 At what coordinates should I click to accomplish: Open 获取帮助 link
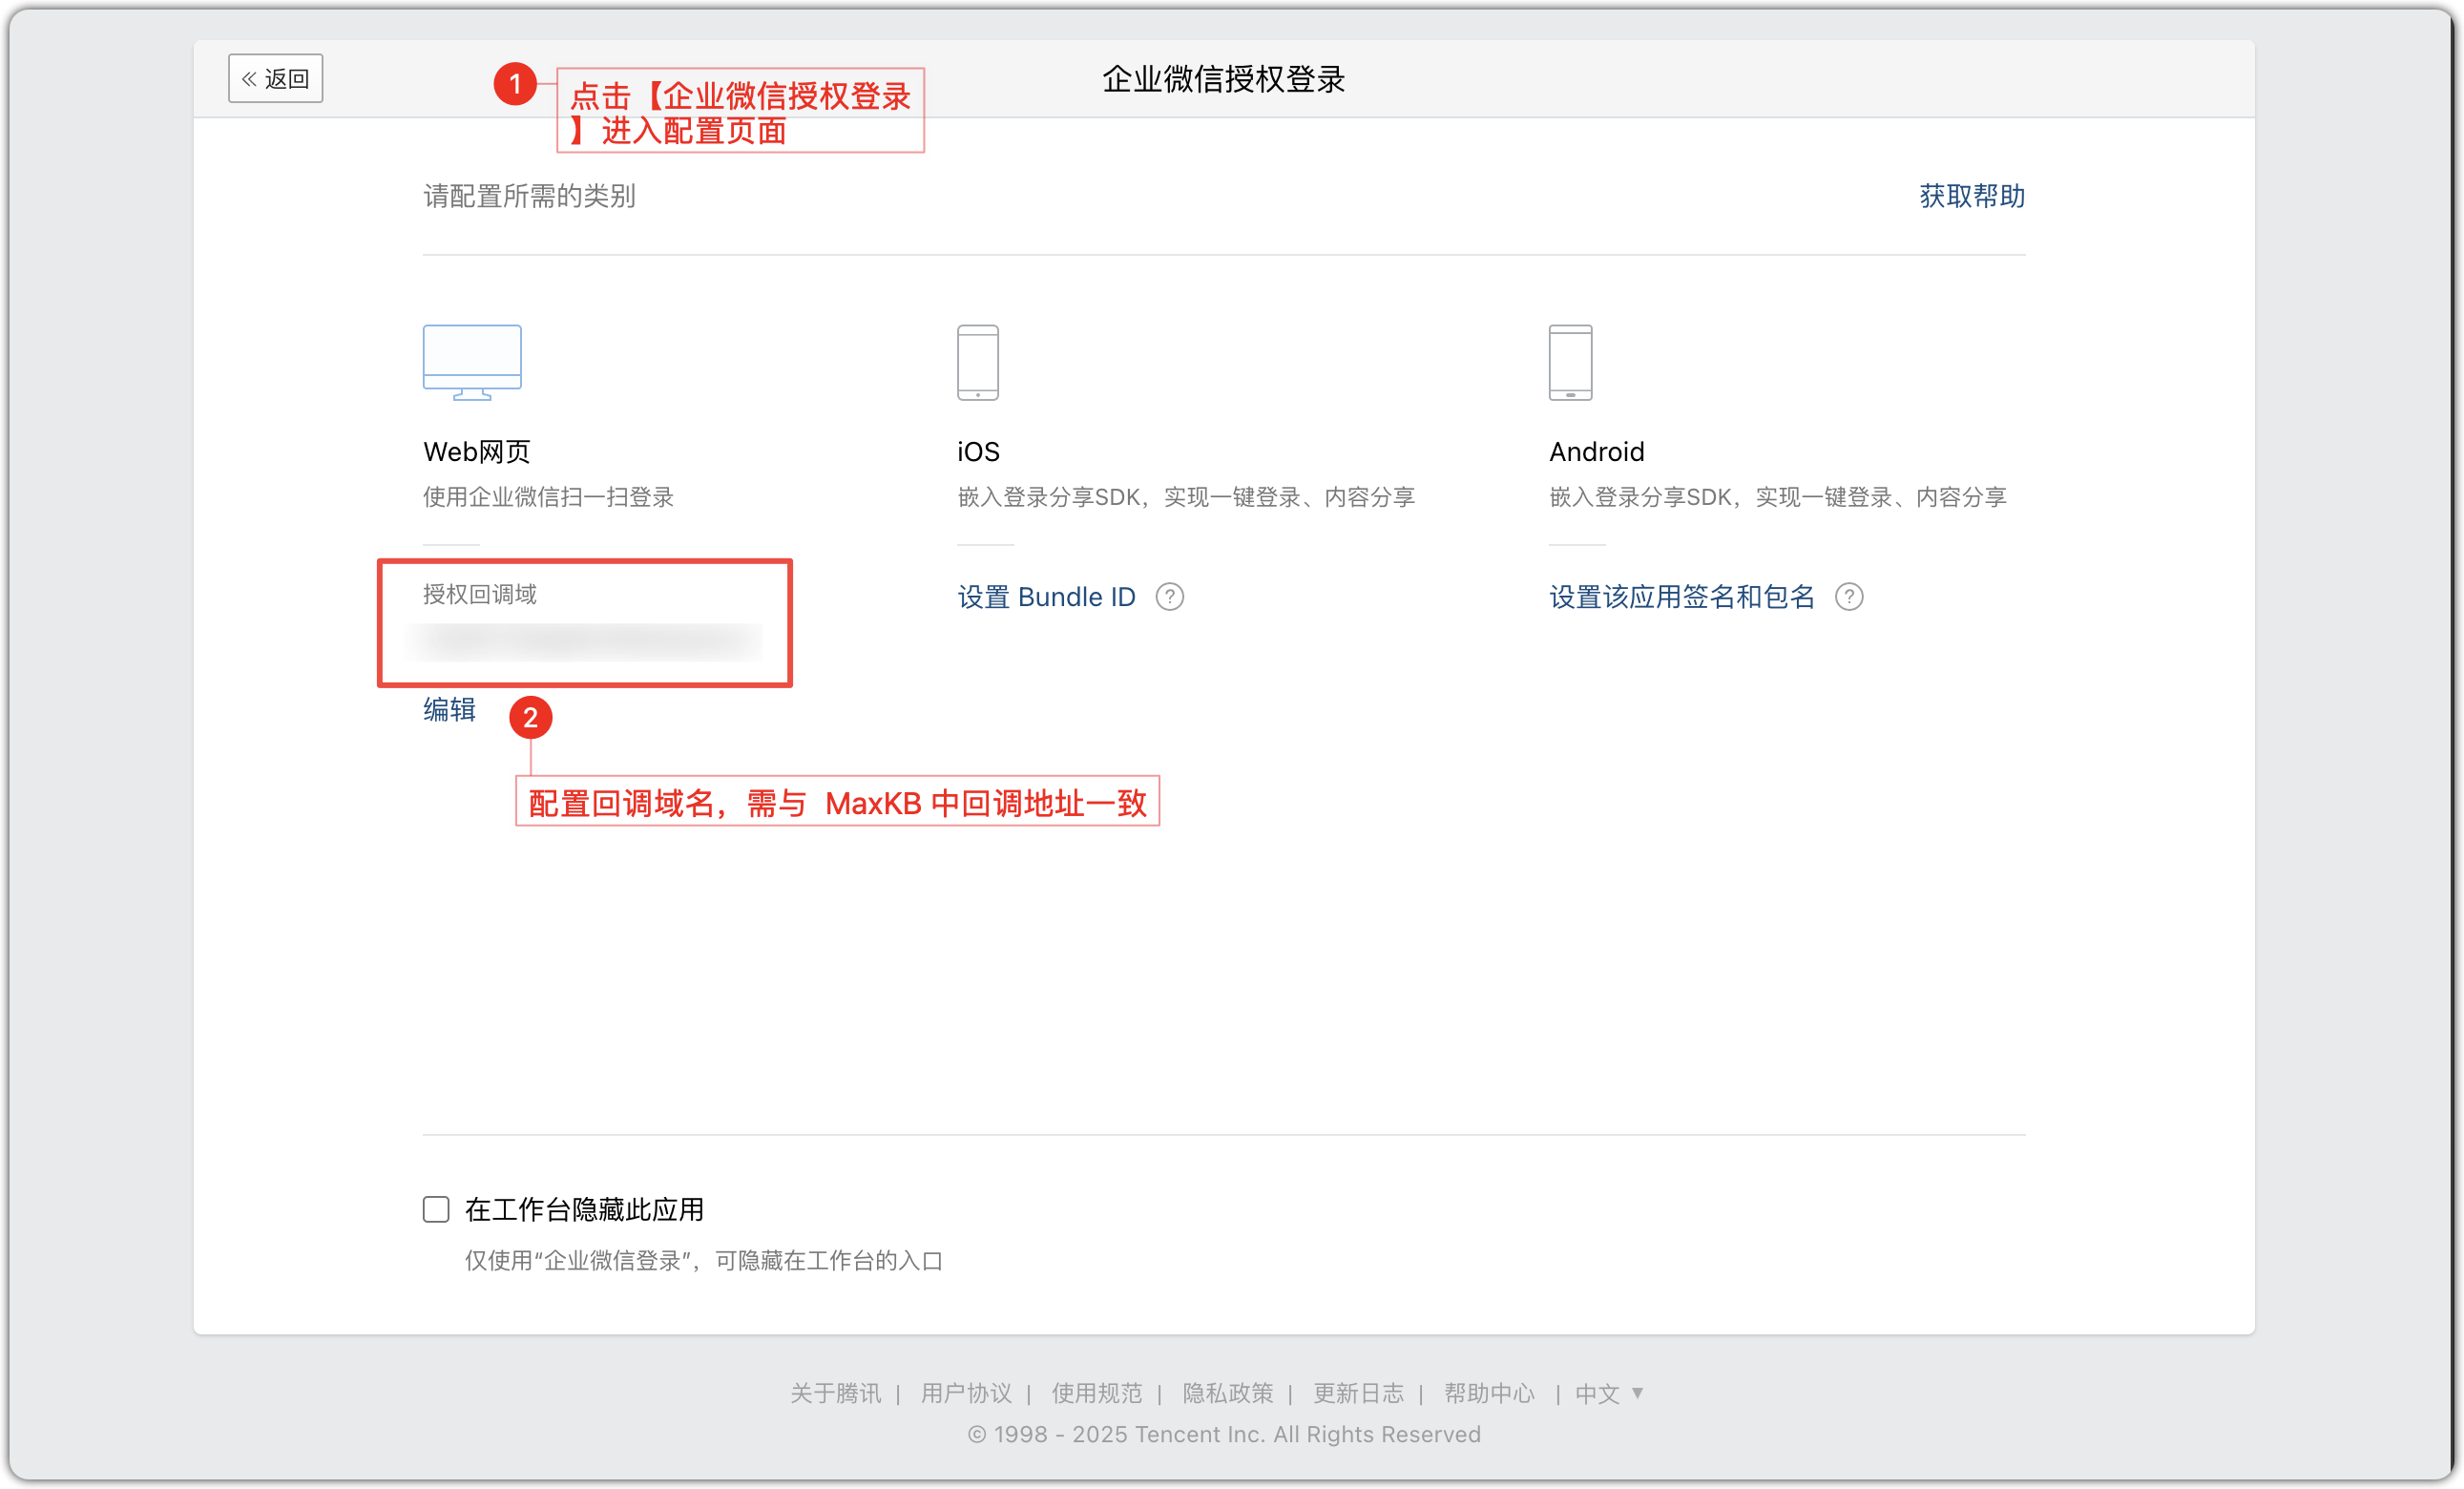coord(1971,197)
